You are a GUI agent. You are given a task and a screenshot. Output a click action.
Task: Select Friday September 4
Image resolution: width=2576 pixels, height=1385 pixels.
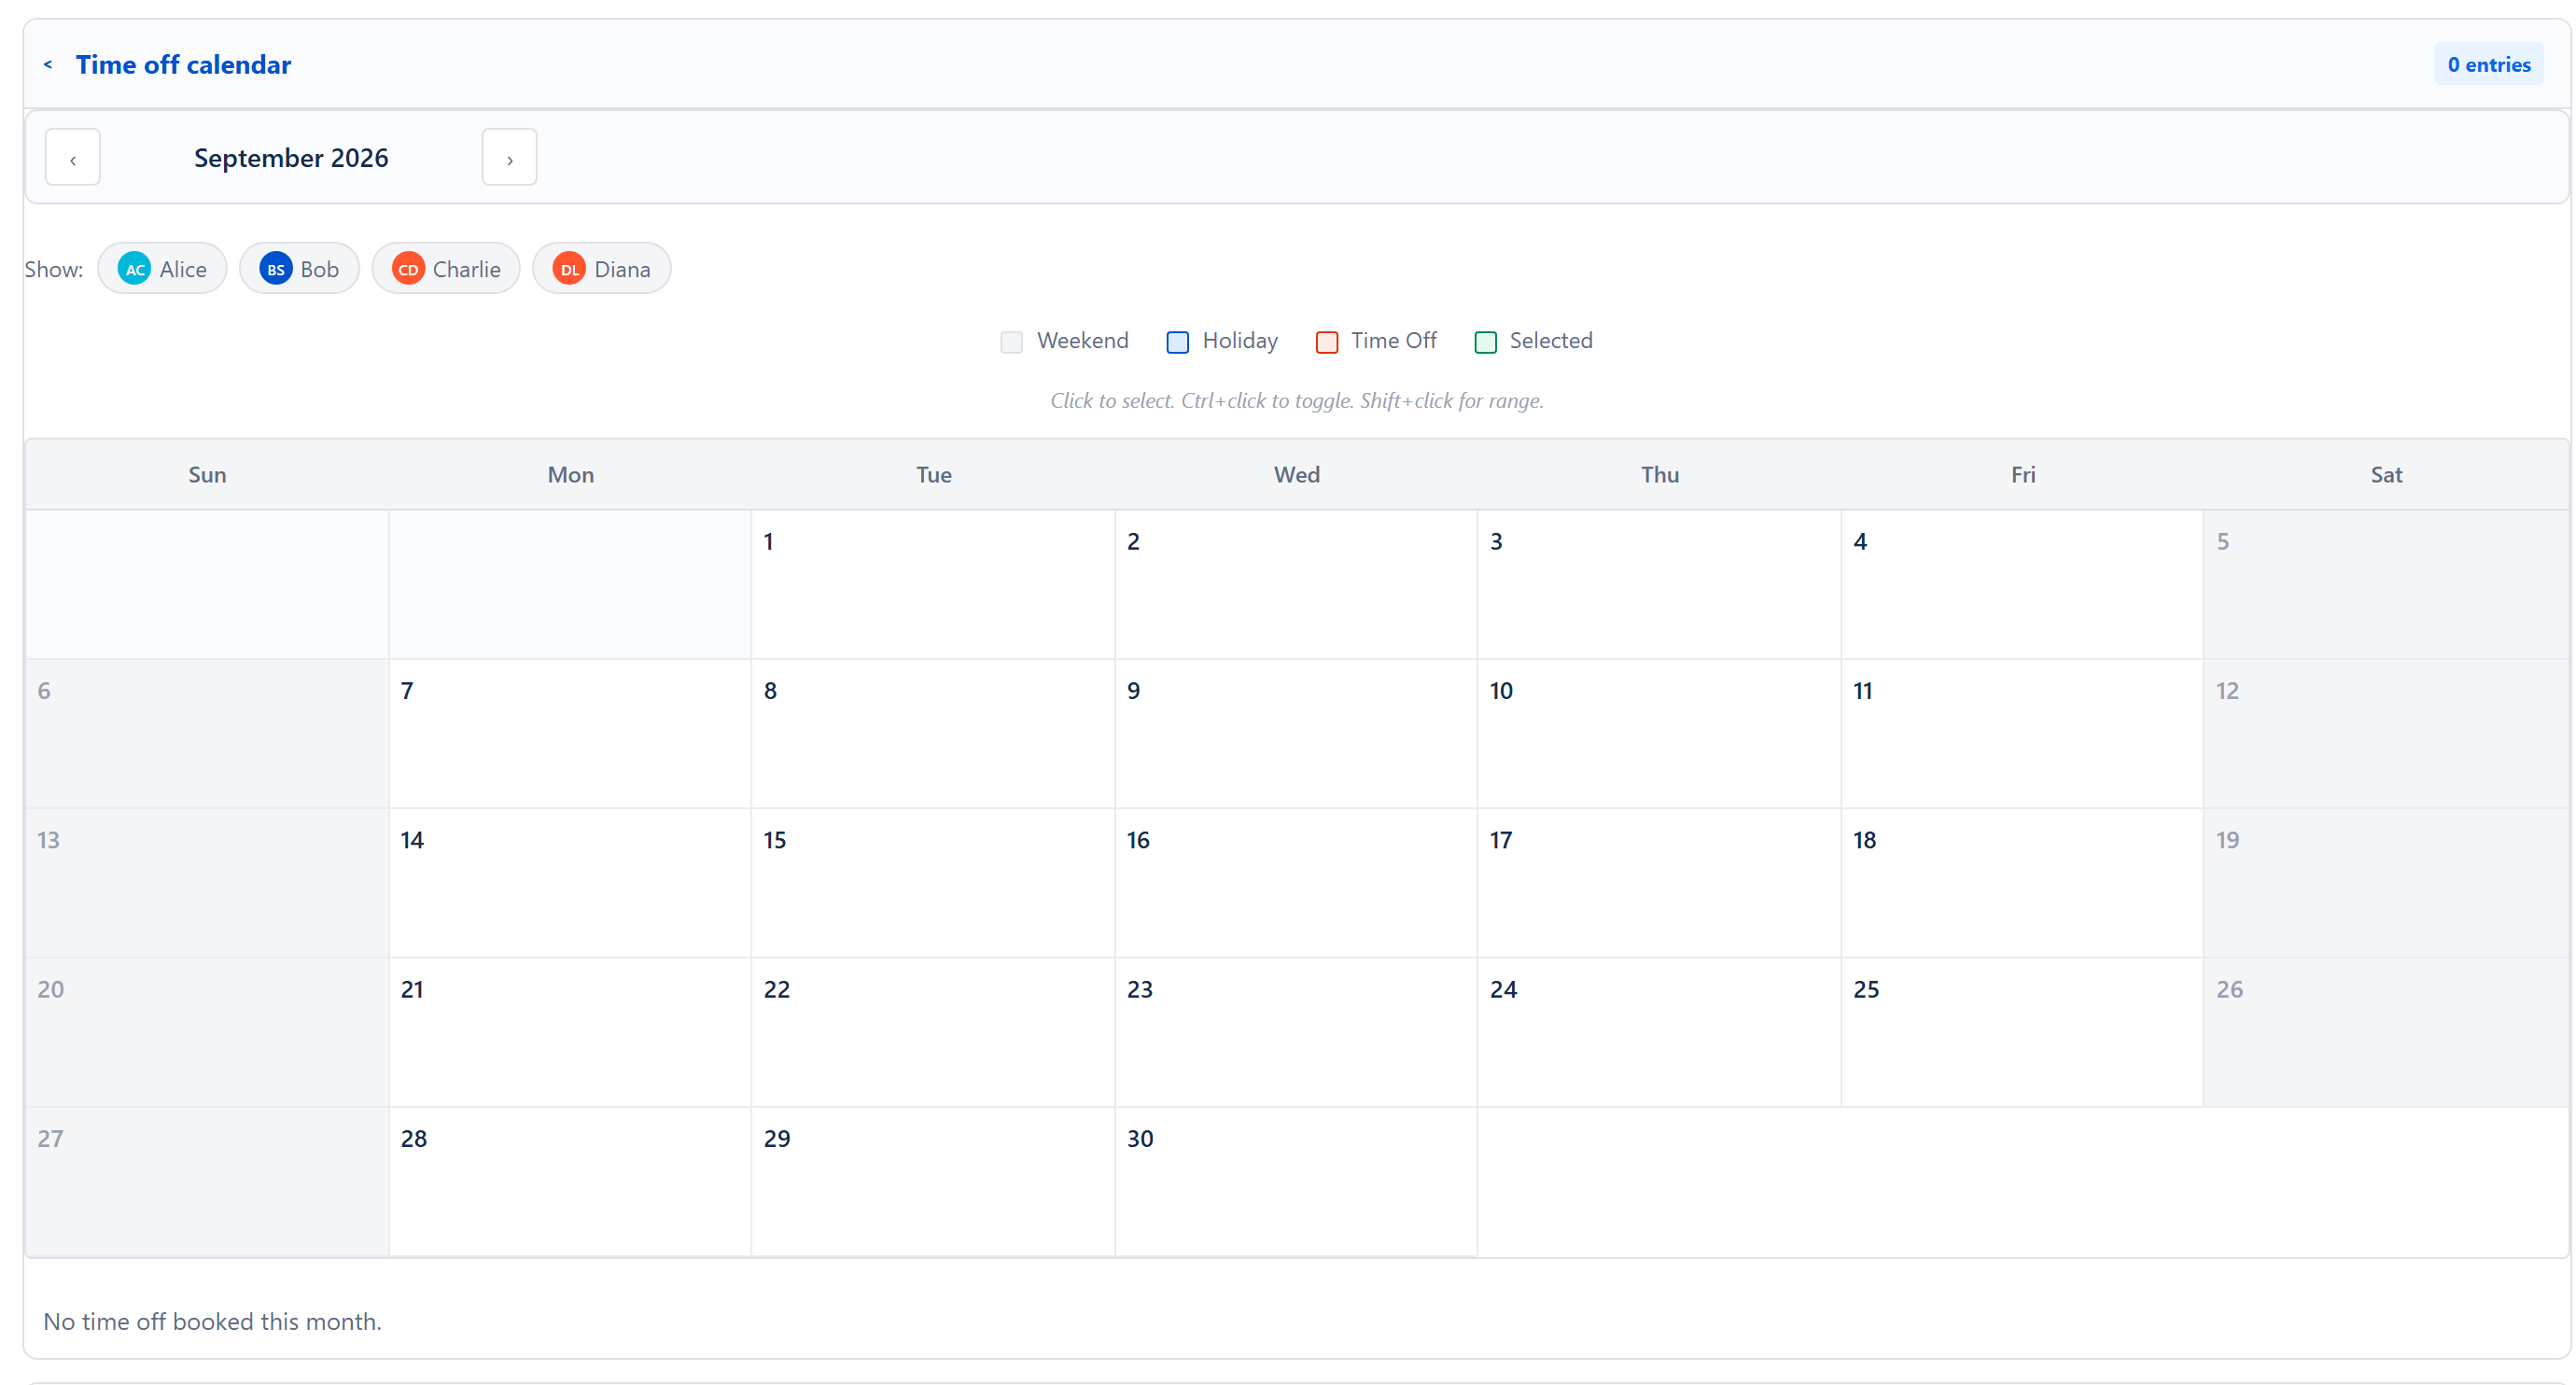(x=2022, y=585)
